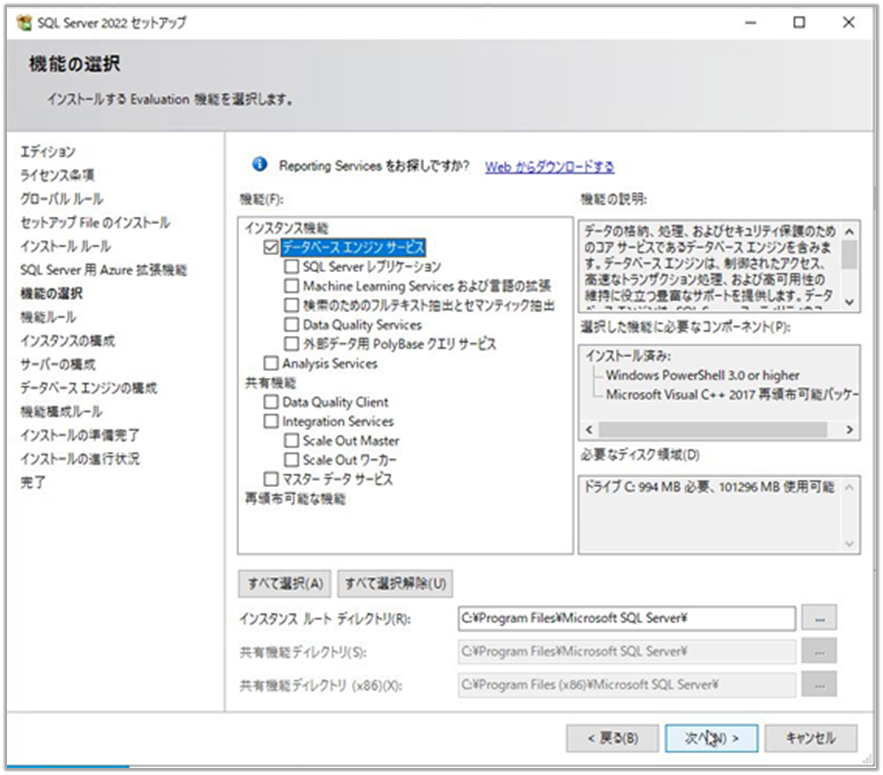The width and height of the screenshot is (883, 775).
Task: Tick Scale Out ワーカー checkbox
Action: [x=291, y=460]
